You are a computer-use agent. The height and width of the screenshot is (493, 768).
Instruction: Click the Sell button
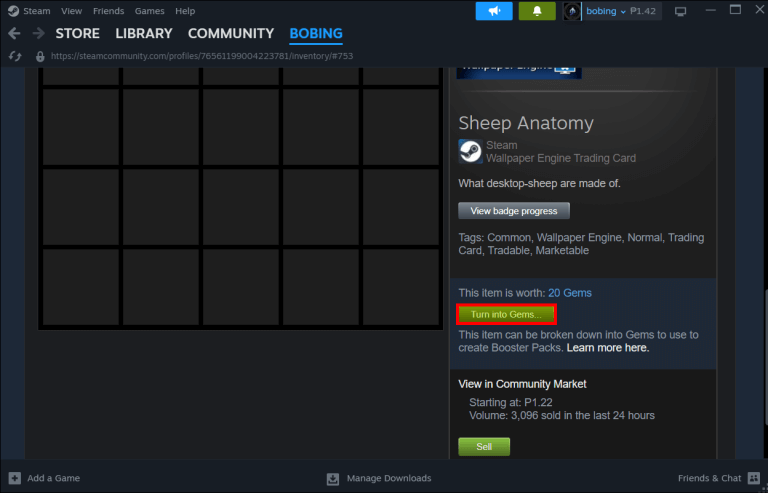[x=484, y=446]
